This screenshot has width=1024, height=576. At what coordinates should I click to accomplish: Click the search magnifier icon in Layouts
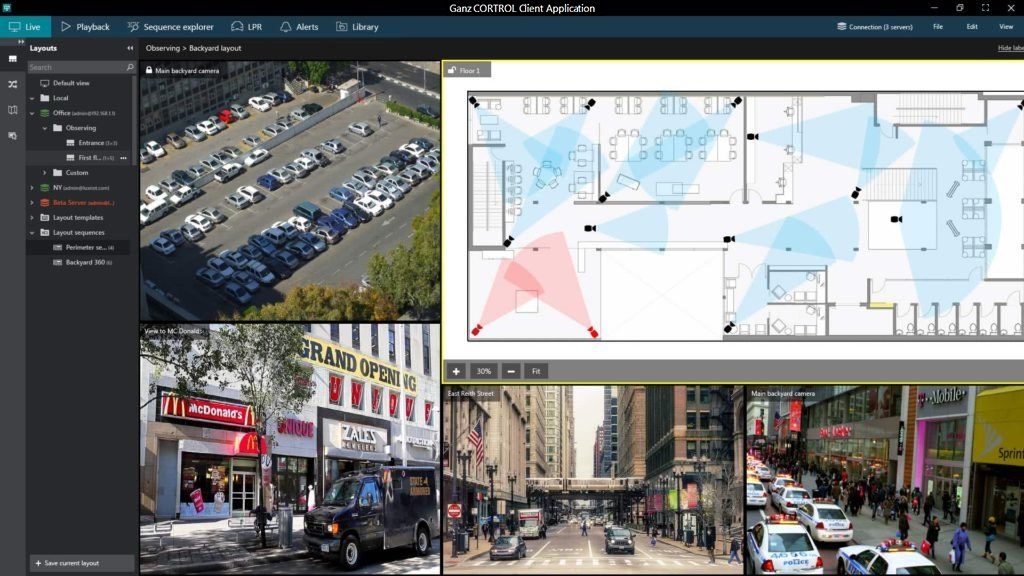coord(129,67)
